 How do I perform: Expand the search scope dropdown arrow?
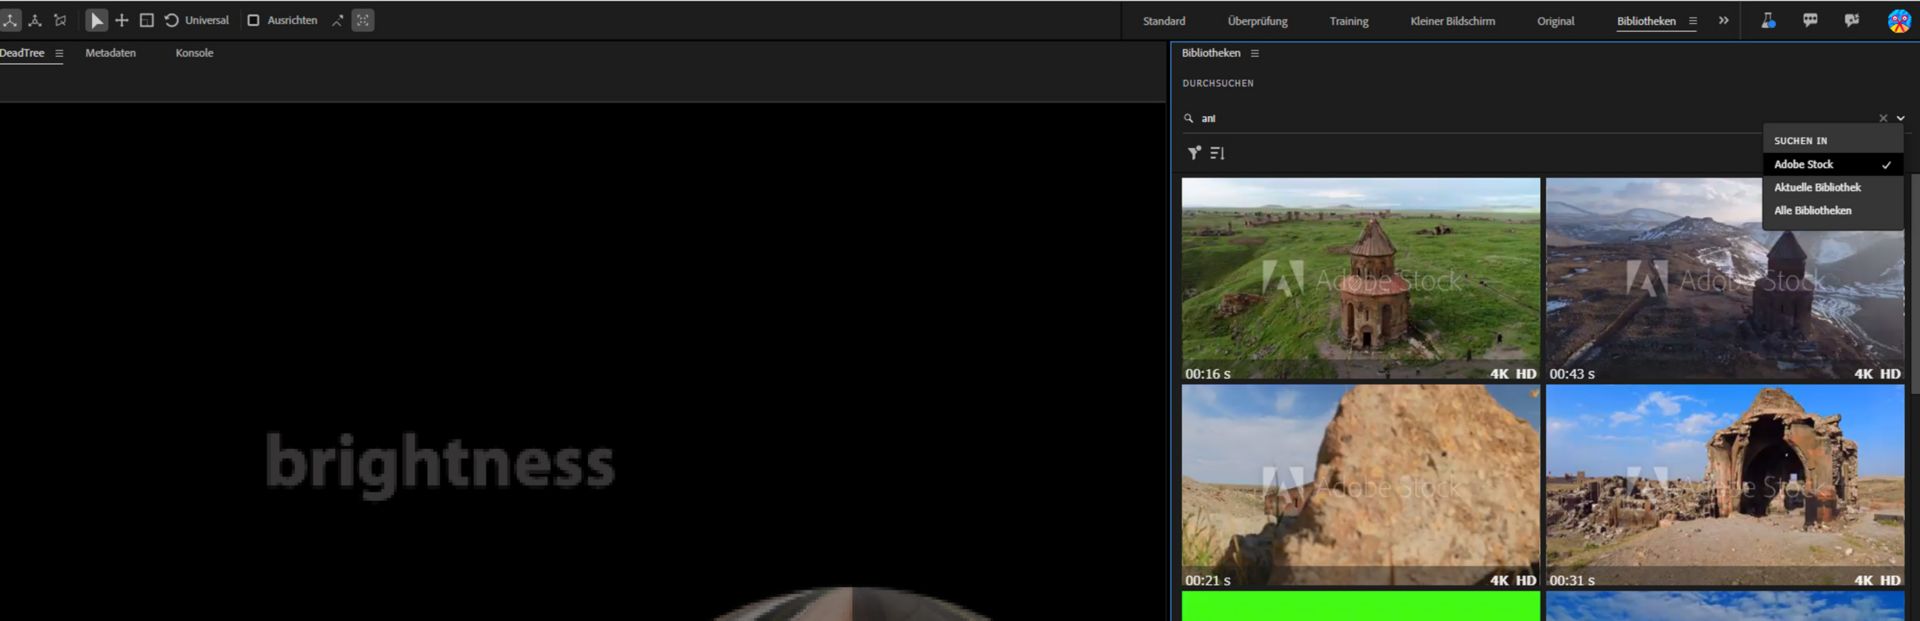[1900, 118]
